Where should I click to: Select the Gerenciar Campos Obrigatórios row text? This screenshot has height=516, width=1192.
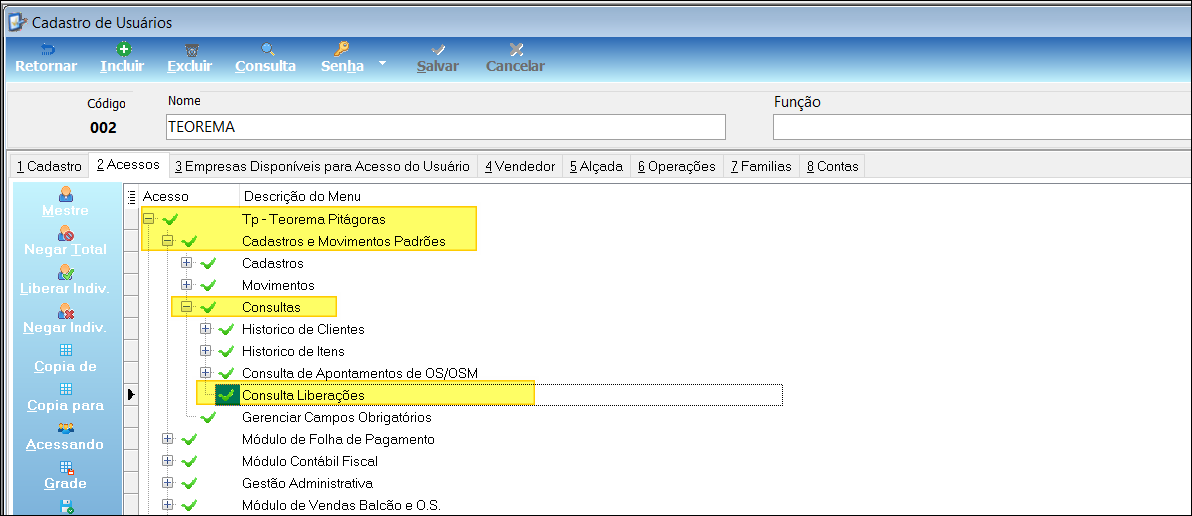point(337,418)
